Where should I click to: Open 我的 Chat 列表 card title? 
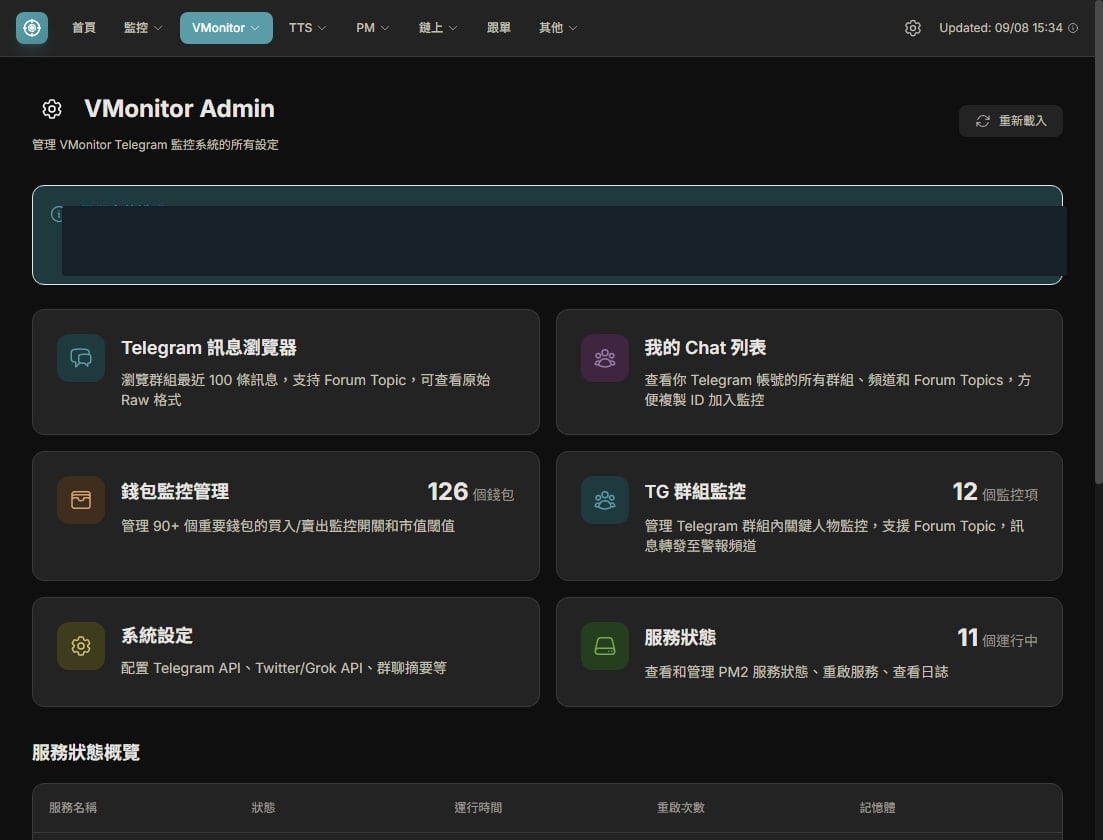[705, 348]
